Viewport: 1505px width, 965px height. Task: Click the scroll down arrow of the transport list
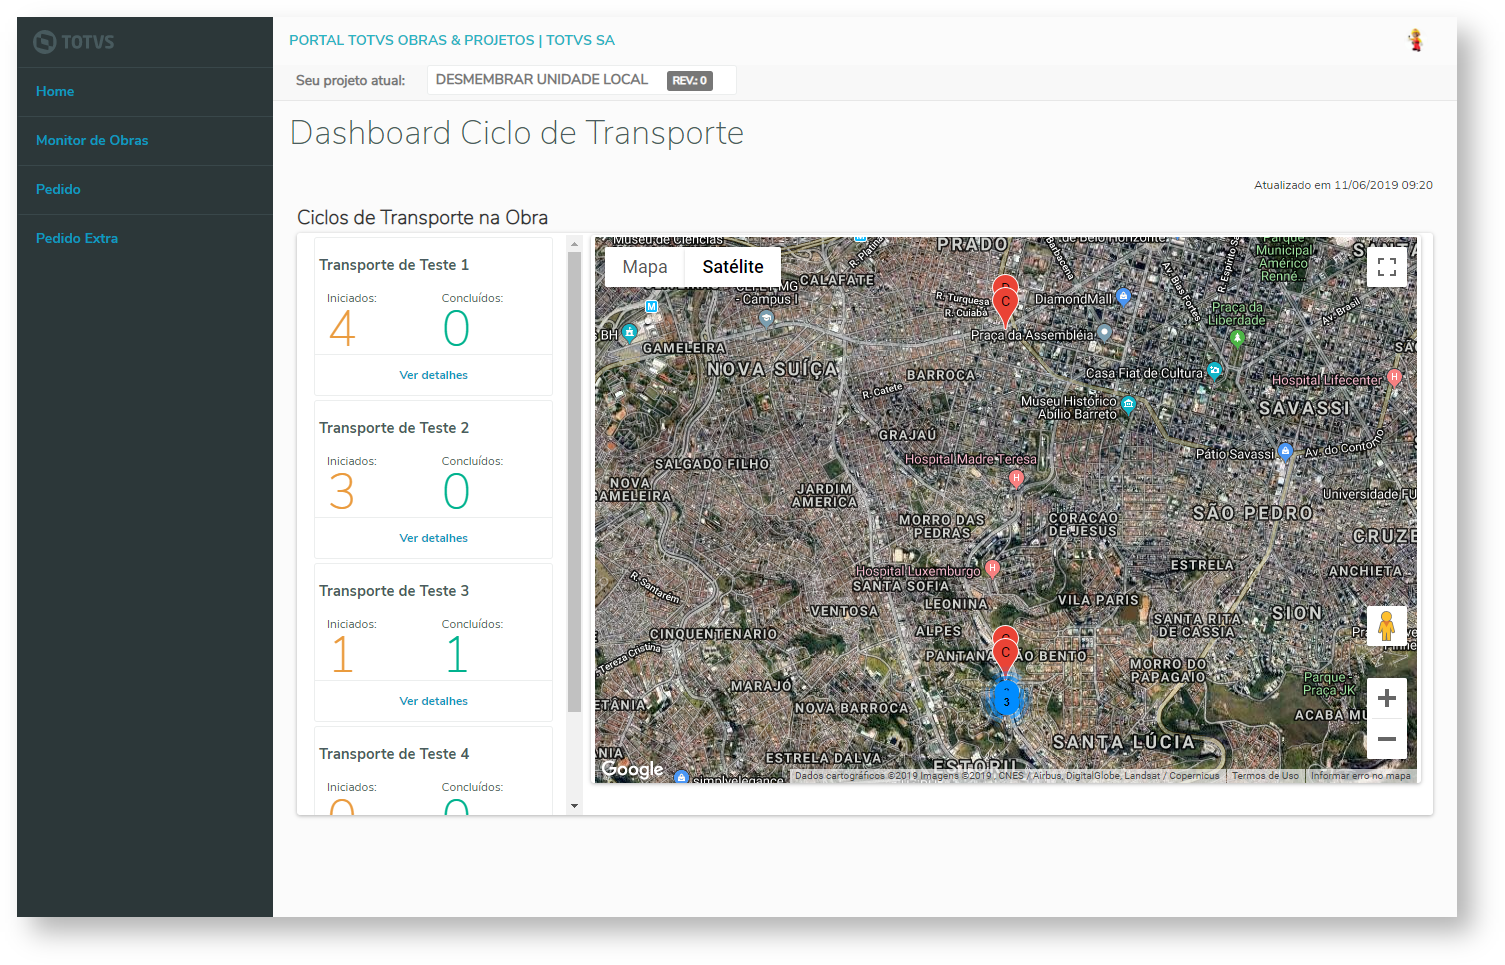[574, 806]
